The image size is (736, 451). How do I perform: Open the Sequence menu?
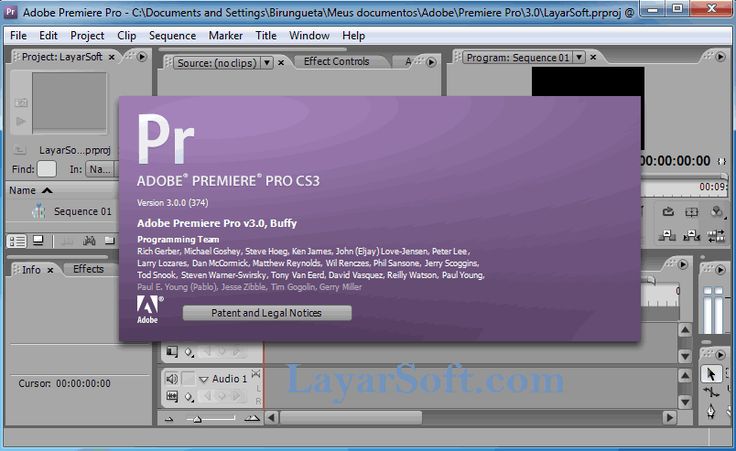pyautogui.click(x=172, y=36)
